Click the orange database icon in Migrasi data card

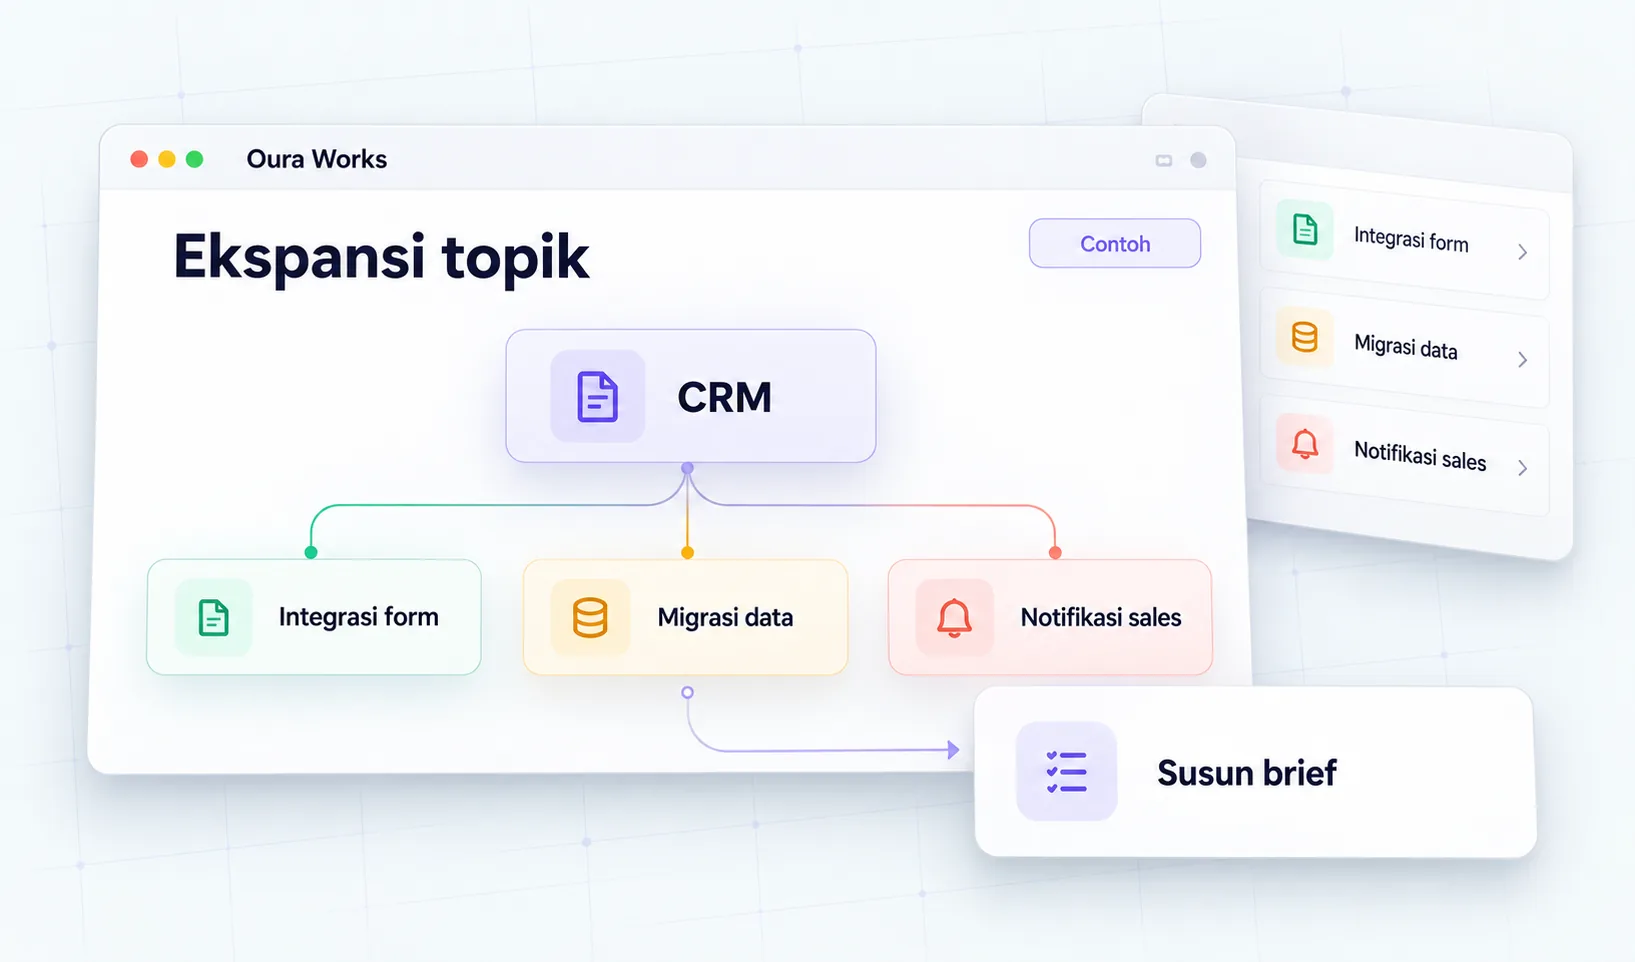590,617
